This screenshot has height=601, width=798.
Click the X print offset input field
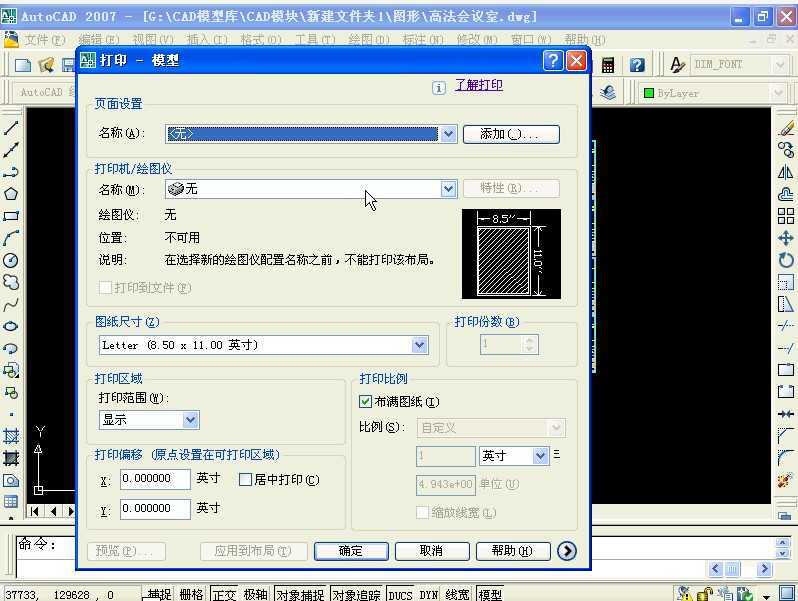pos(155,479)
